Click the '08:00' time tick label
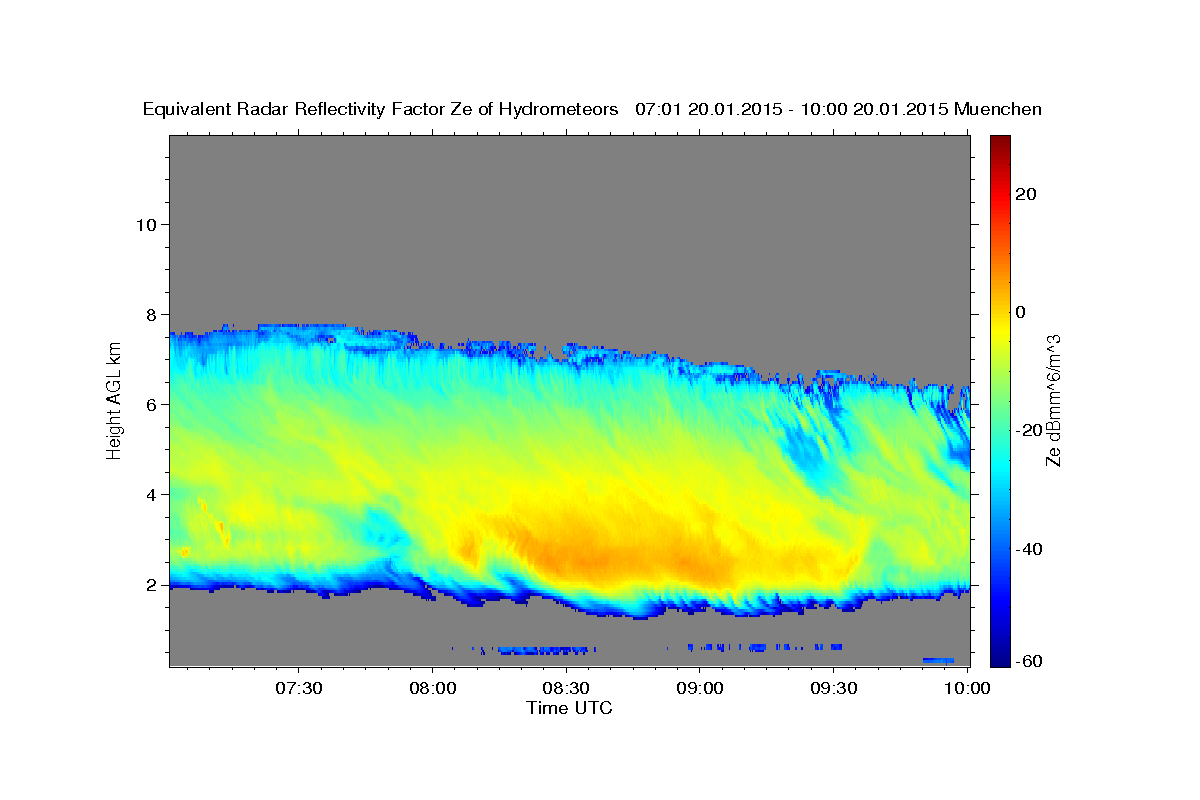 (433, 688)
